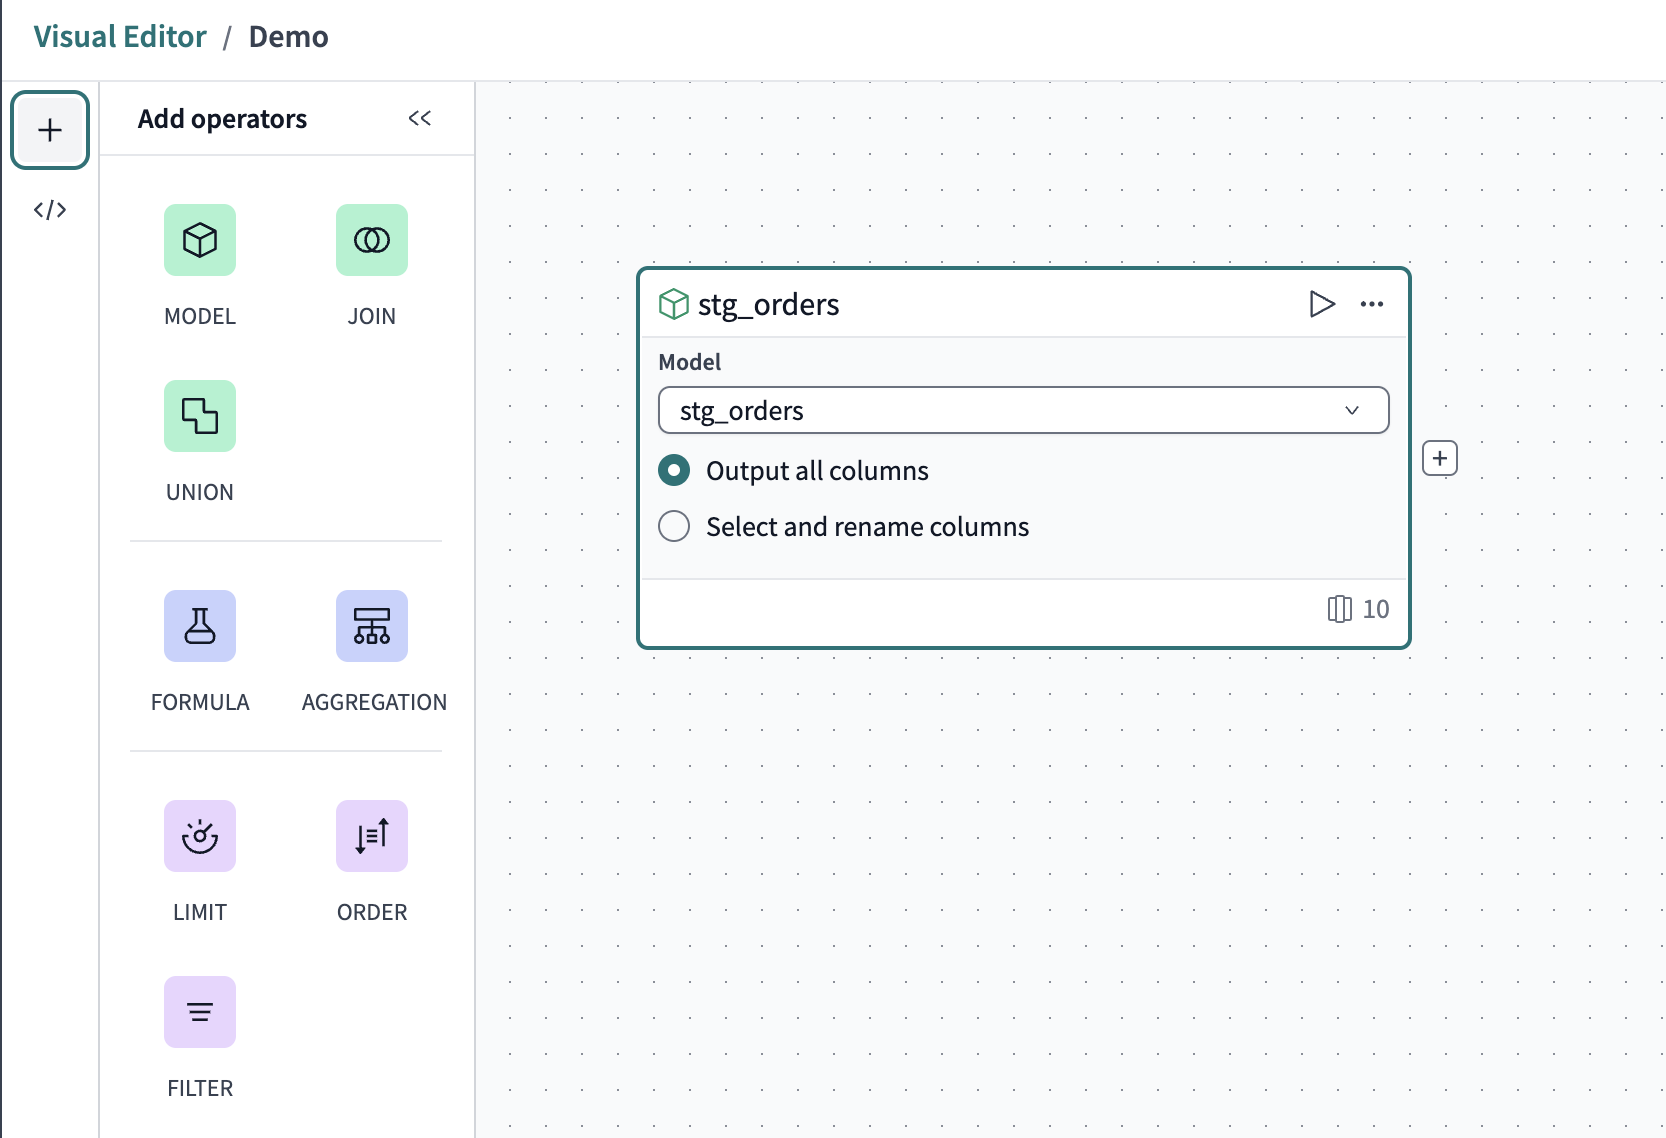Image resolution: width=1666 pixels, height=1138 pixels.
Task: Add a JOIN operator
Action: click(371, 240)
